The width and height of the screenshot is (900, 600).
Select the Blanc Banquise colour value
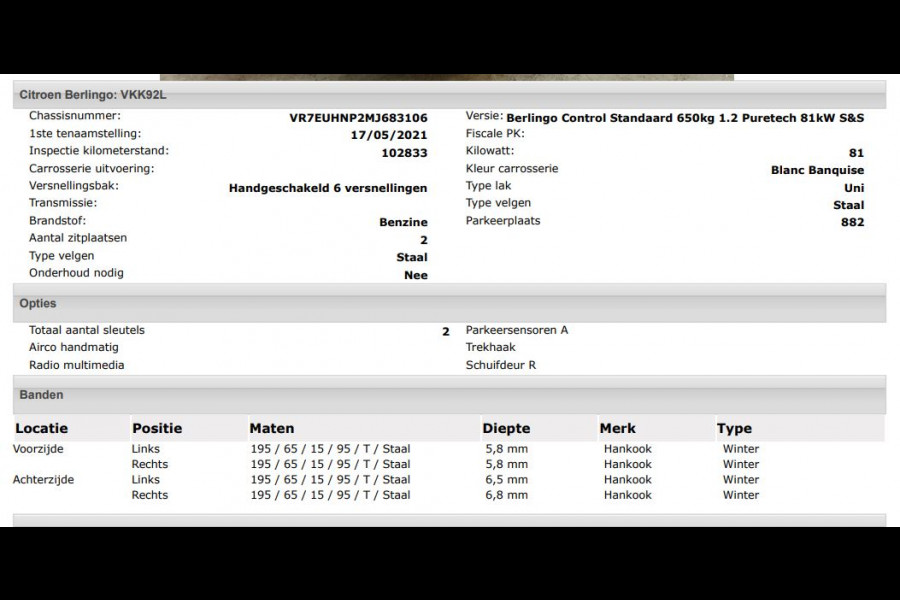point(817,170)
